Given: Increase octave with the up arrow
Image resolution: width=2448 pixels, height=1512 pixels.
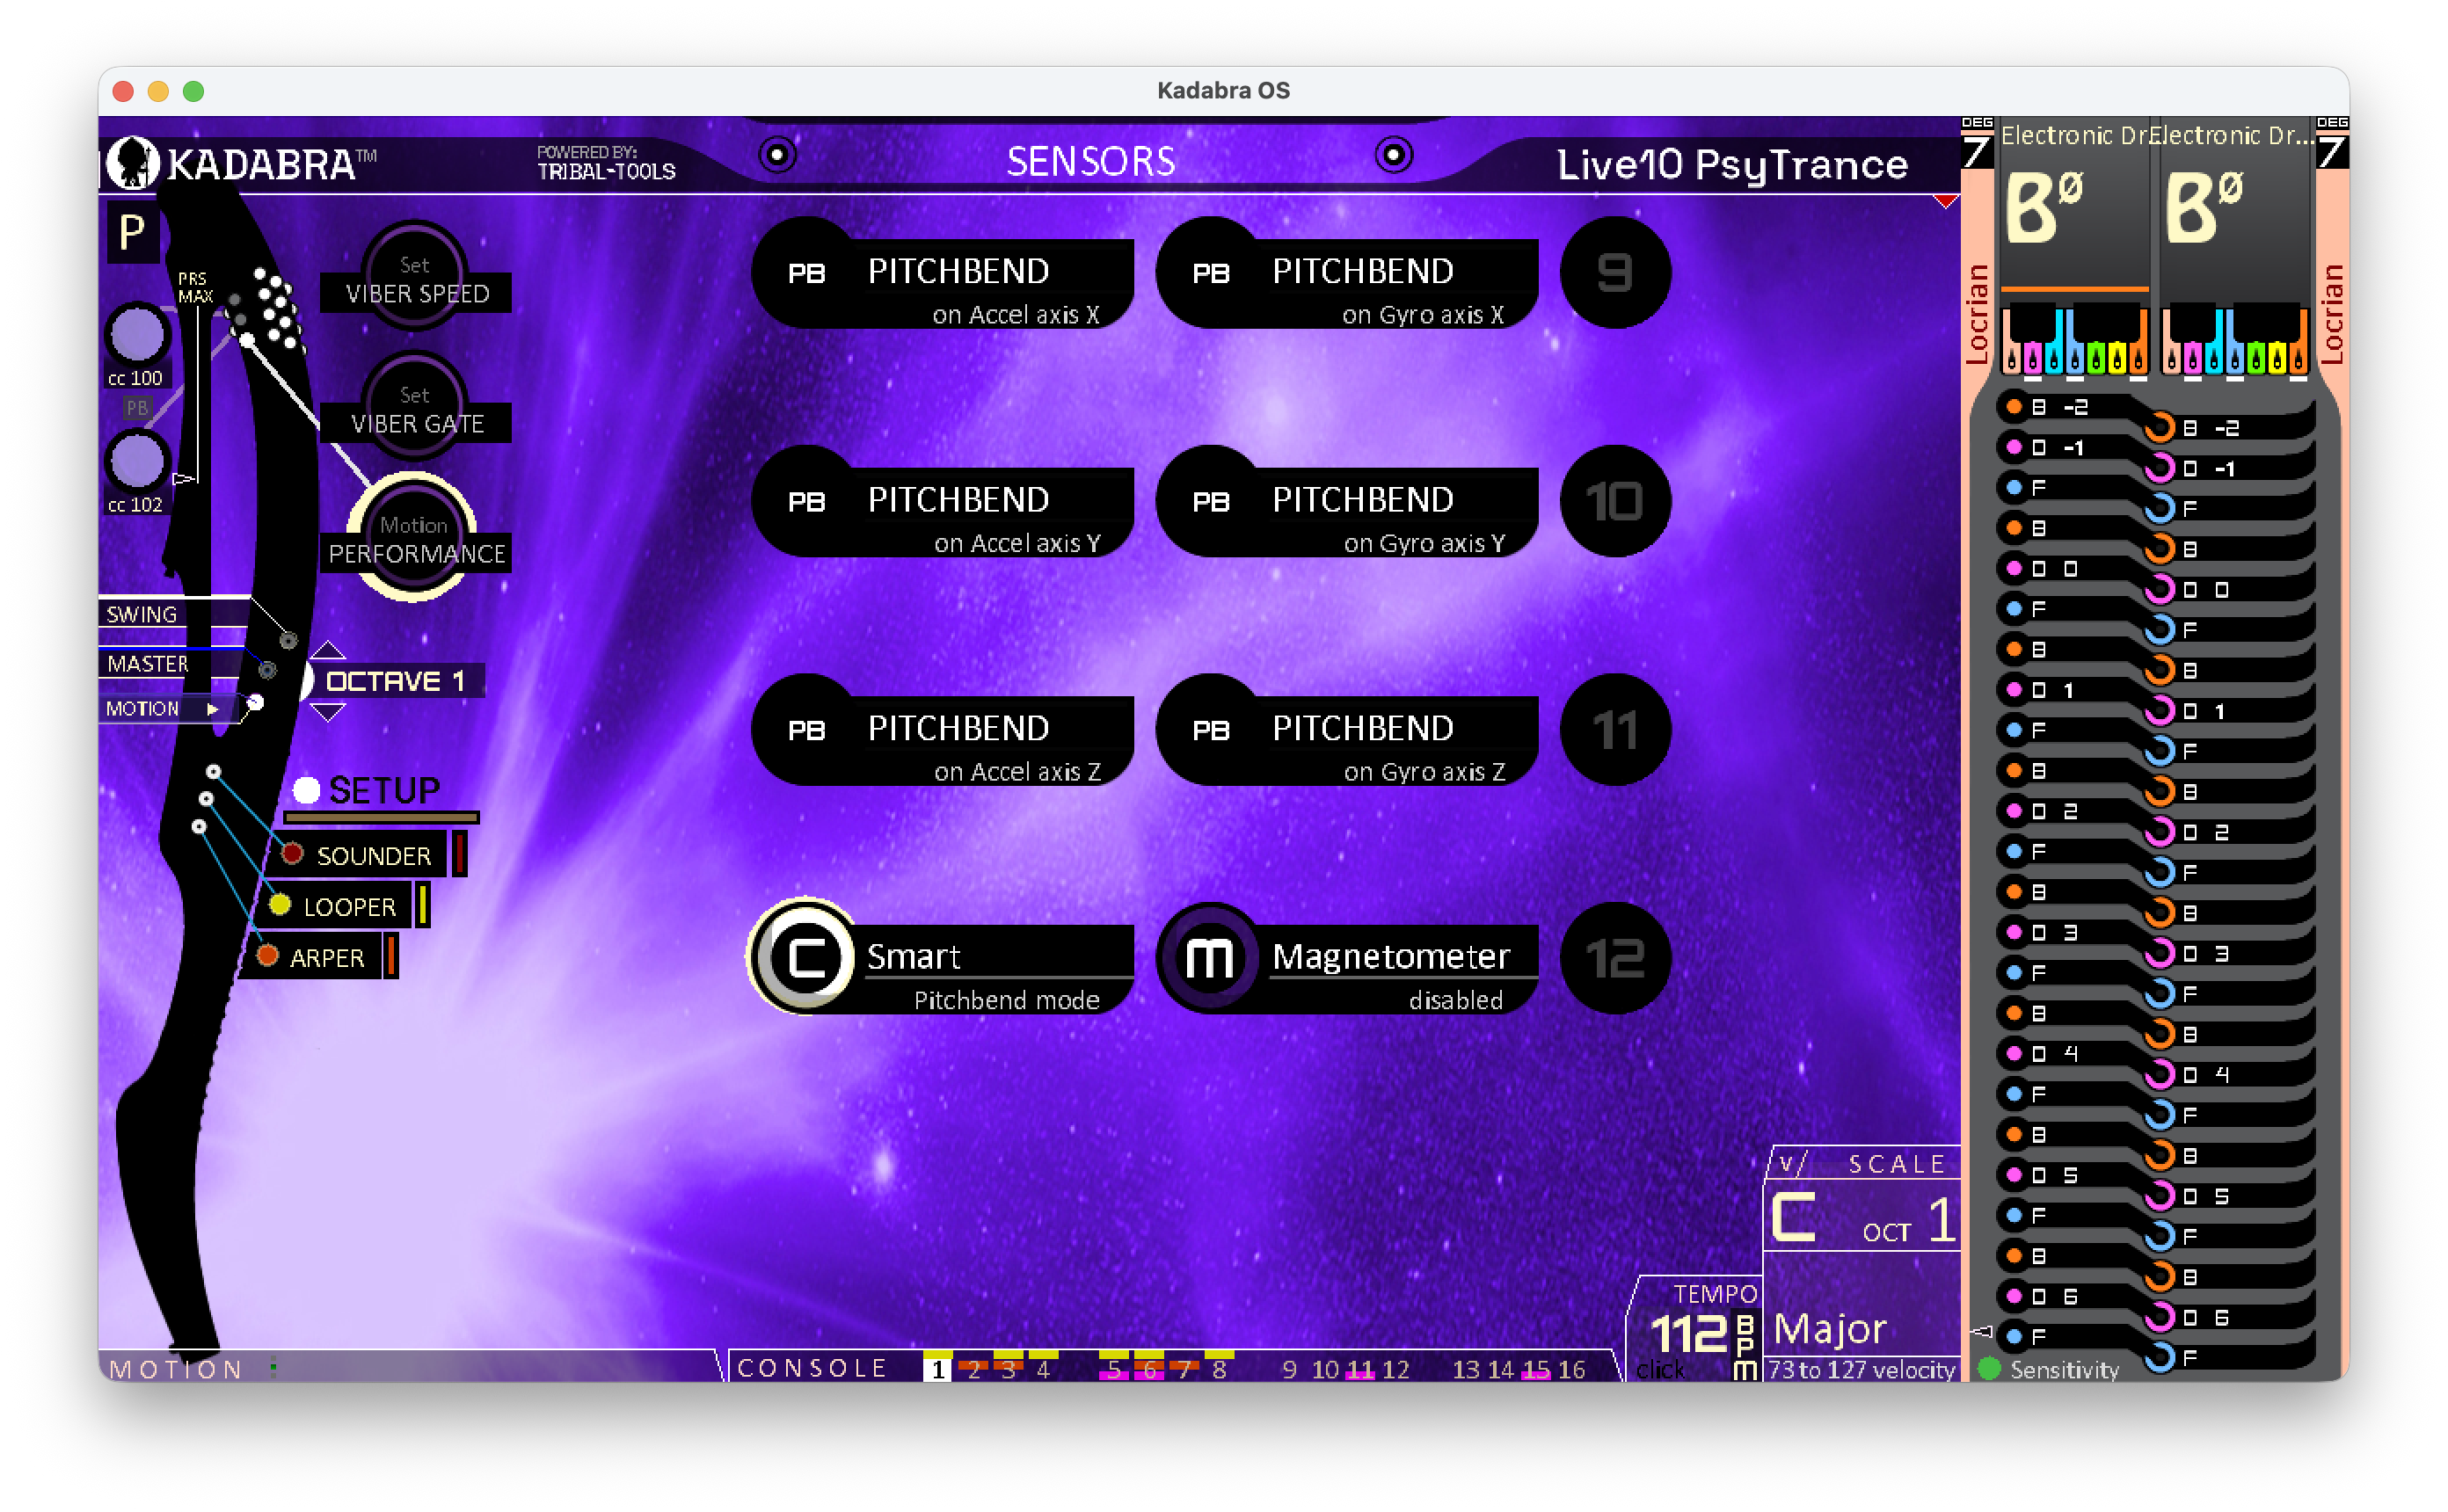Looking at the screenshot, I should (327, 650).
